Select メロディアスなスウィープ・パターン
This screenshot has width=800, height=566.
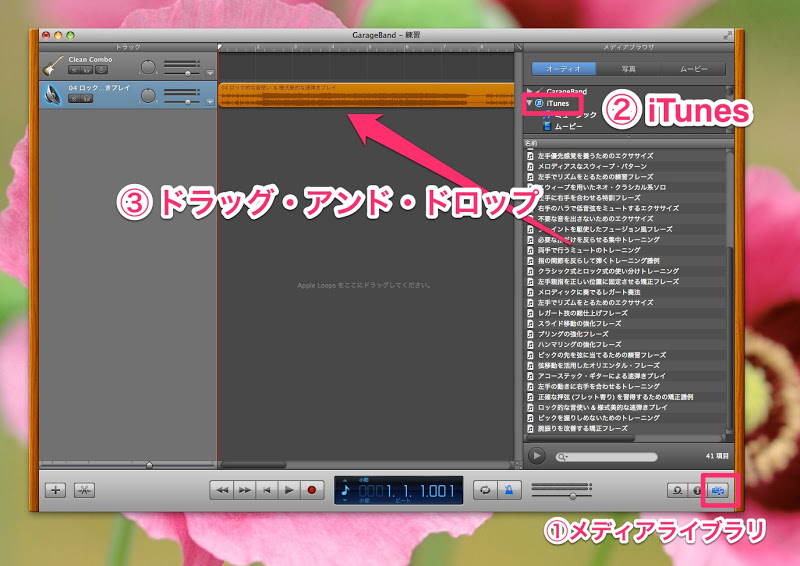pos(592,166)
